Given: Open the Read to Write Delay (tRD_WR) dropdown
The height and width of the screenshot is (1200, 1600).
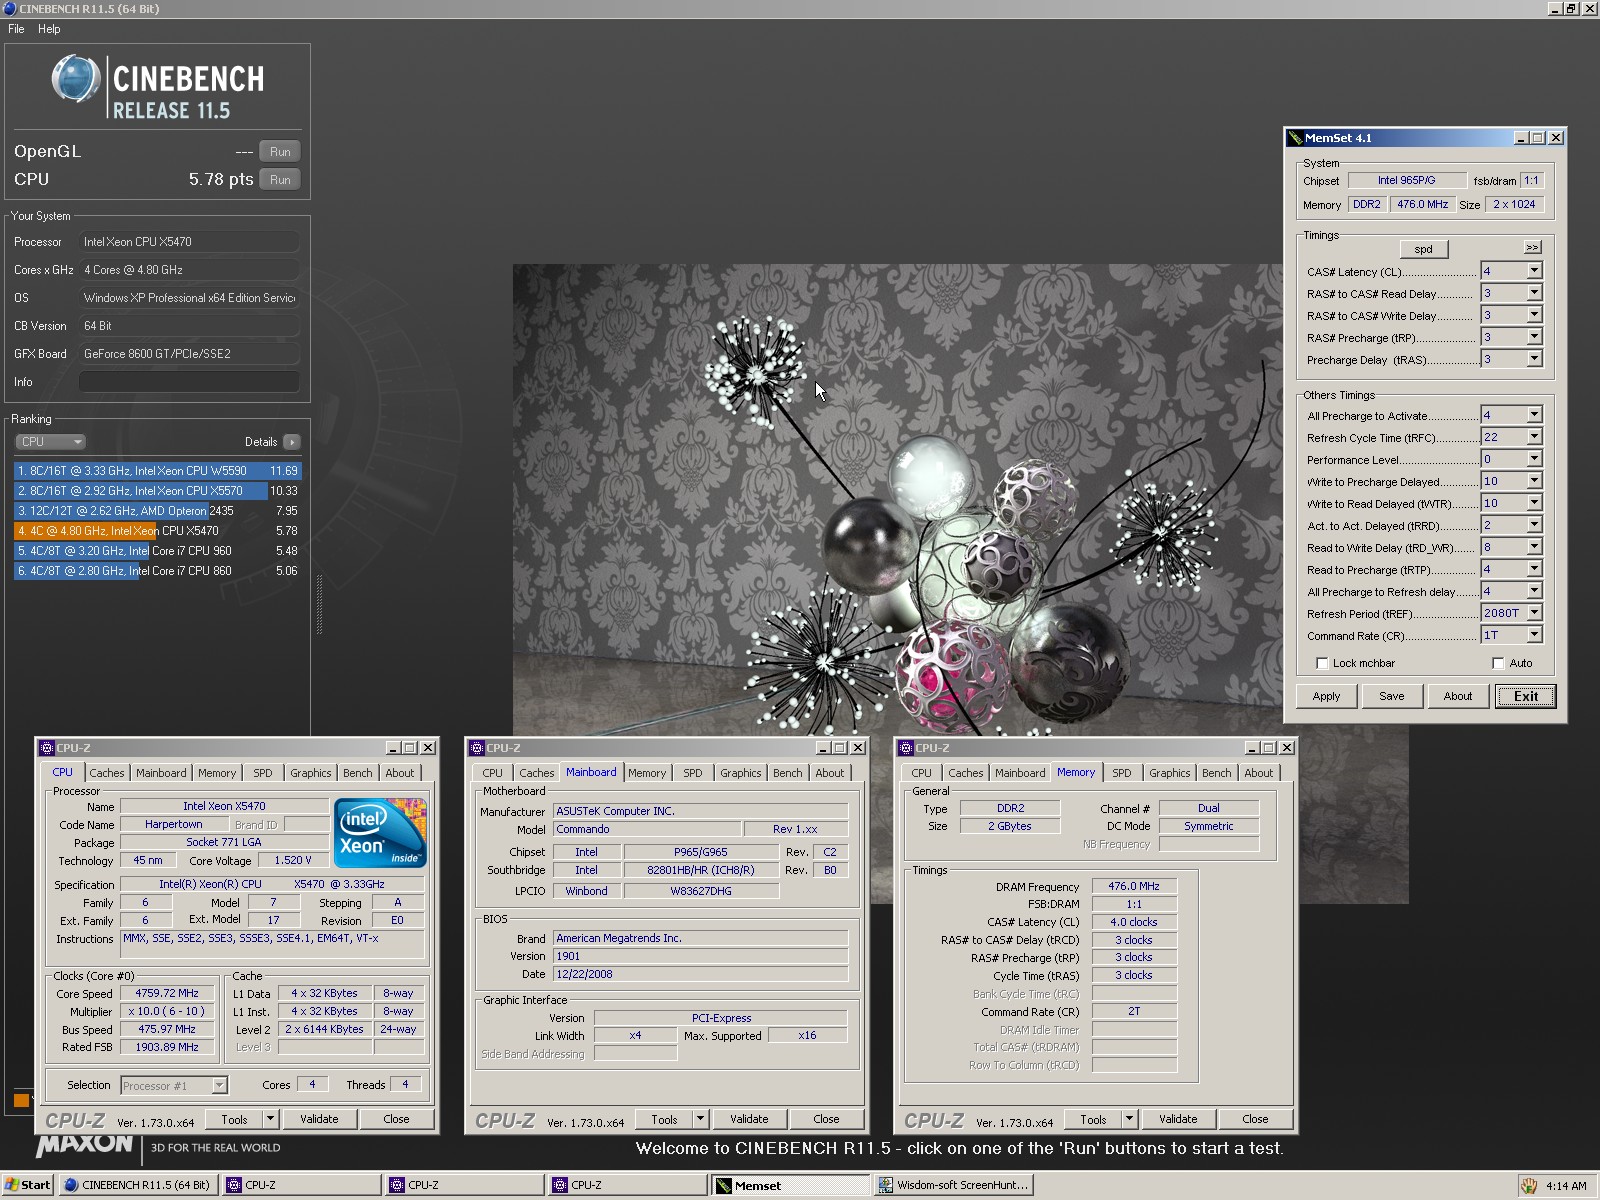Looking at the screenshot, I should click(1534, 547).
